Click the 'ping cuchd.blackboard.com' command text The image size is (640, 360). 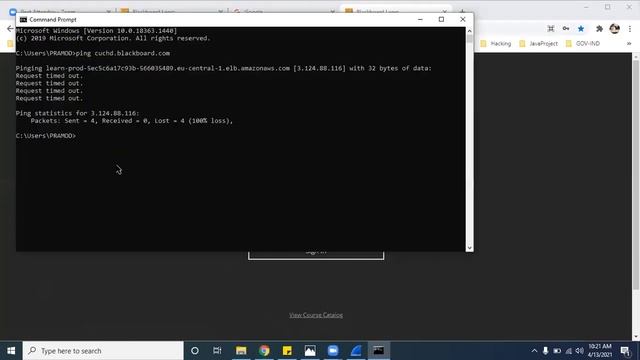click(123, 53)
